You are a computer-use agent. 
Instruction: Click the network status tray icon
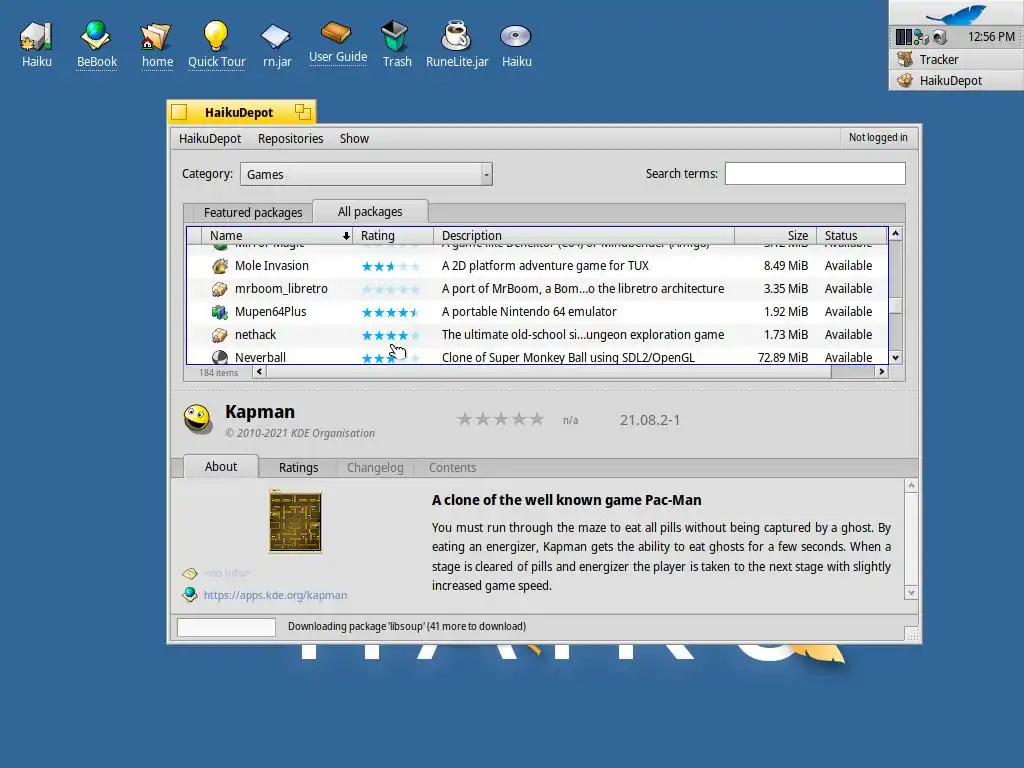(921, 37)
